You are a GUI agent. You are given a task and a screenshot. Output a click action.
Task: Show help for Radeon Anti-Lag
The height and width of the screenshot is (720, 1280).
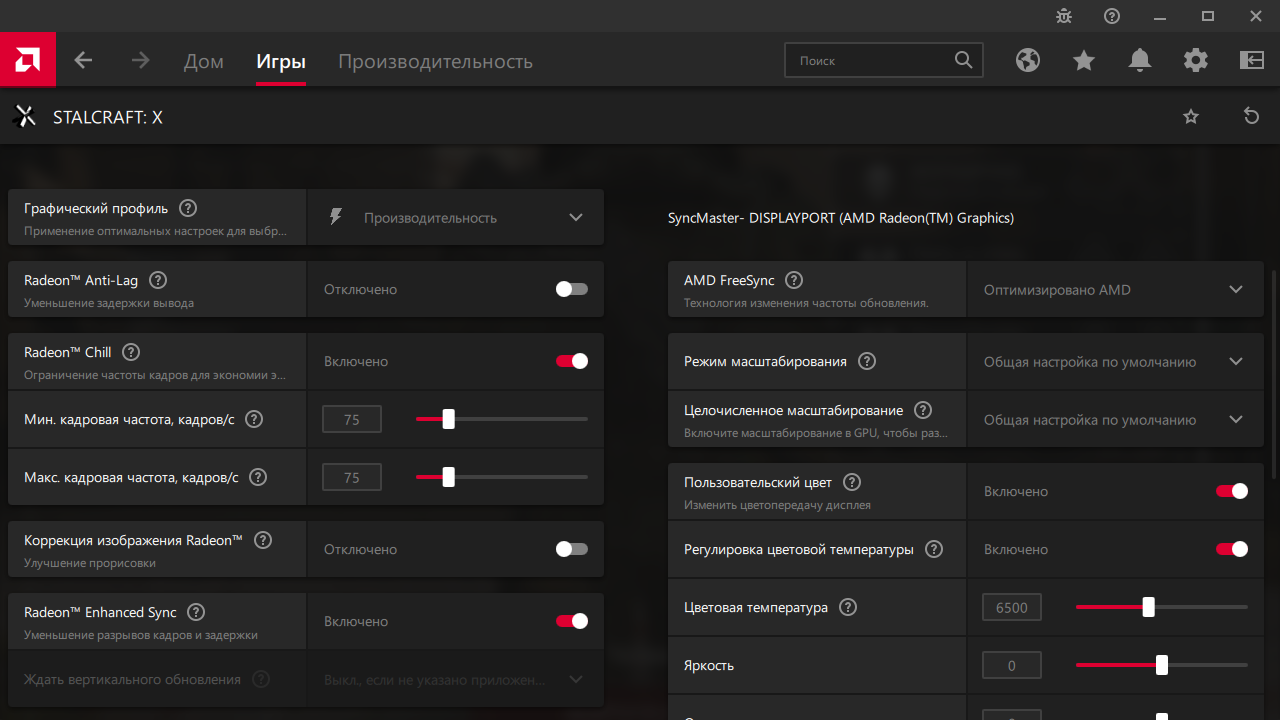158,280
